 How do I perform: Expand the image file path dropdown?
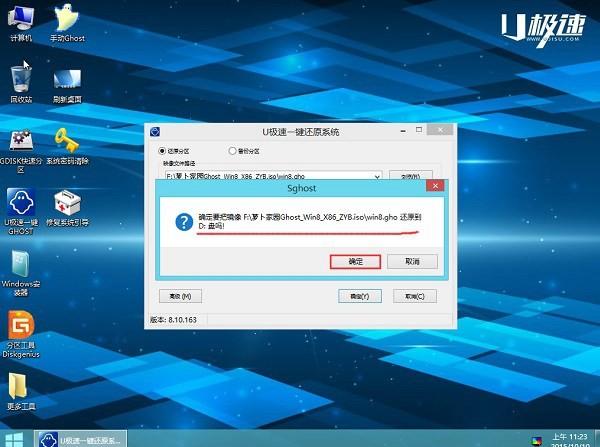pos(377,176)
